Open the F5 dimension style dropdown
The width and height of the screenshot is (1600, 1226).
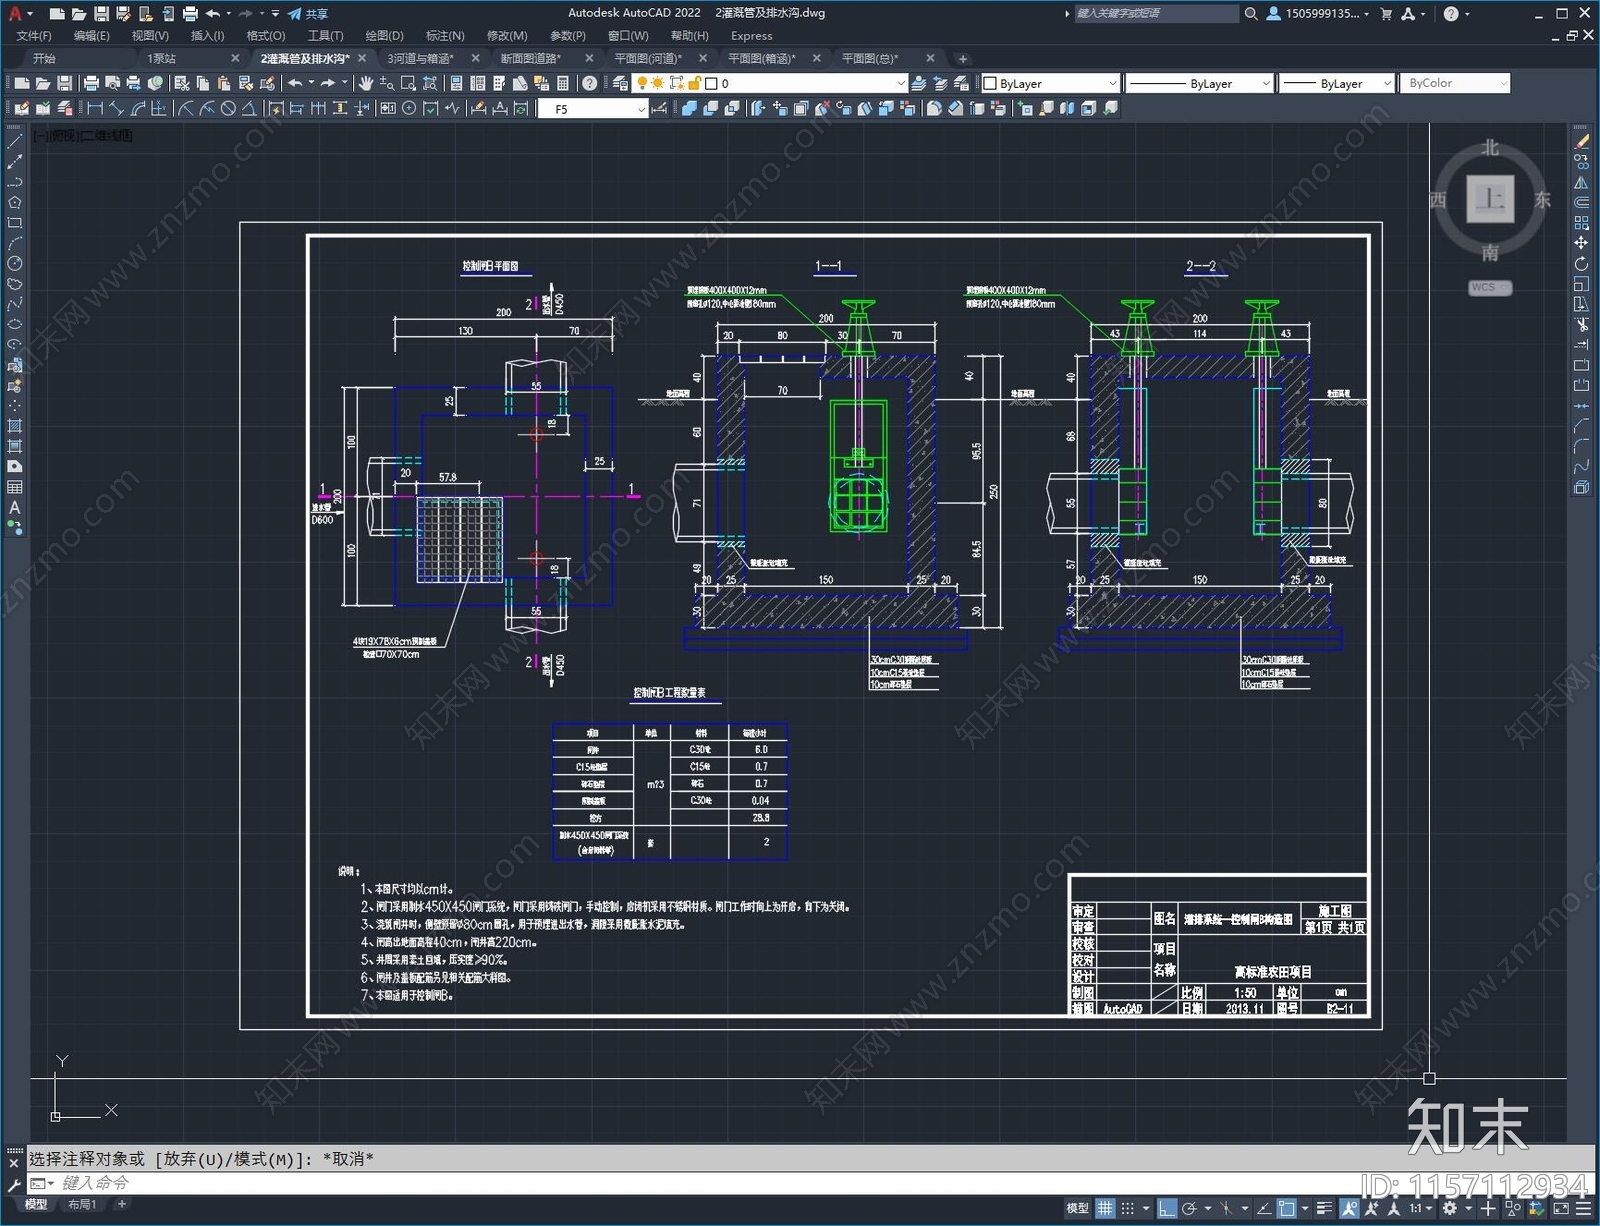coord(593,108)
